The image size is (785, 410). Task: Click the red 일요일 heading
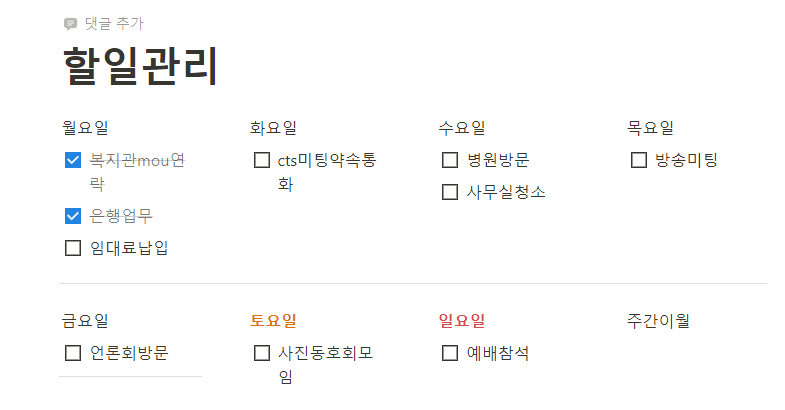[462, 321]
